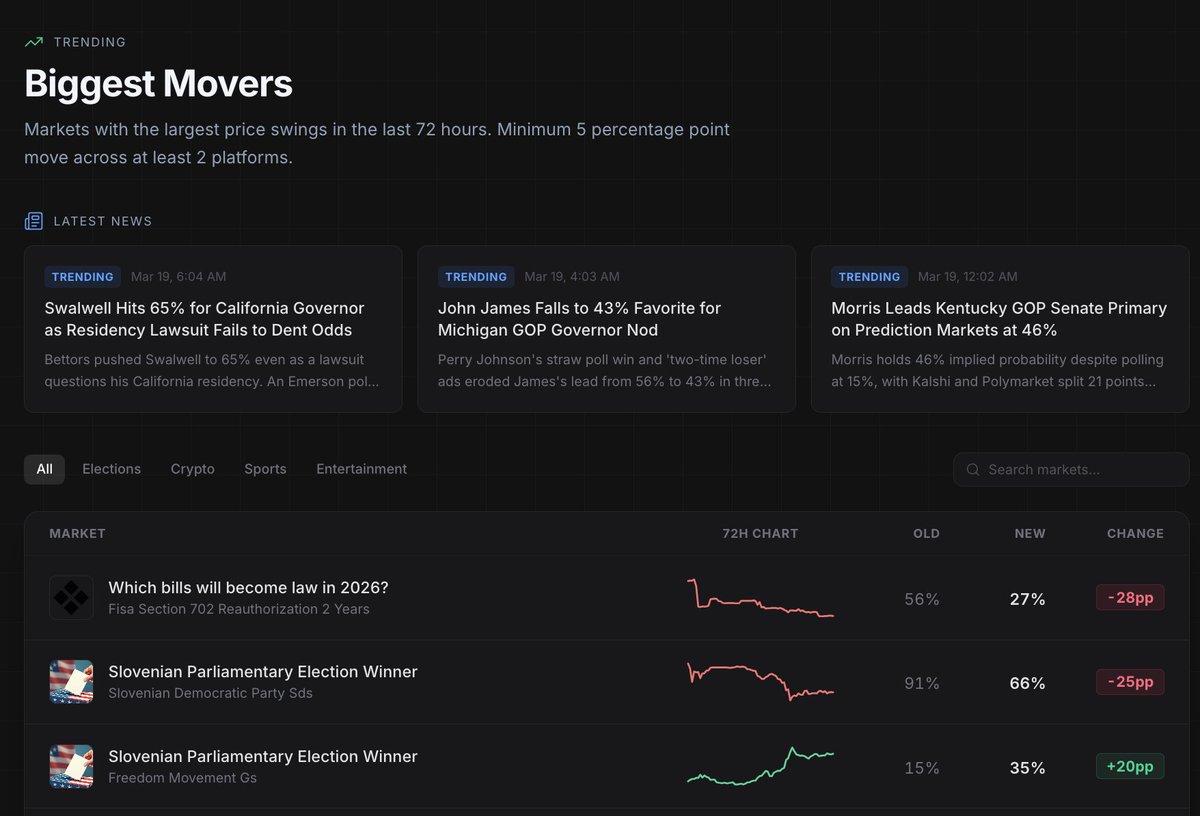Open the Slovenian Democratic Party Sds market title

tap(263, 672)
